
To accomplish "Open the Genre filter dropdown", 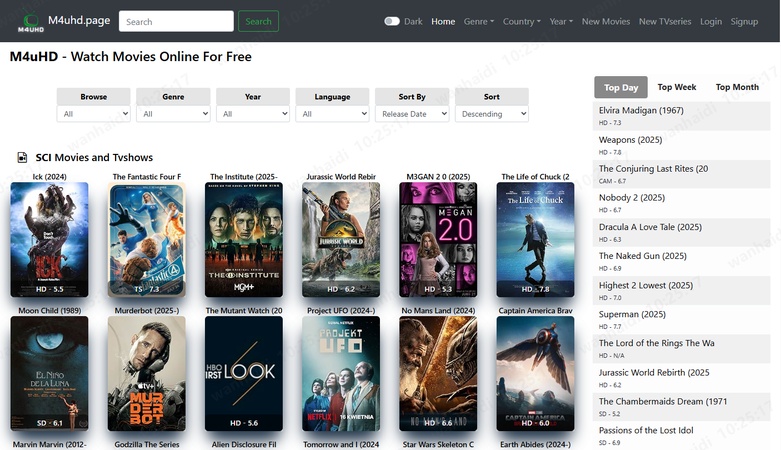I will pyautogui.click(x=173, y=114).
